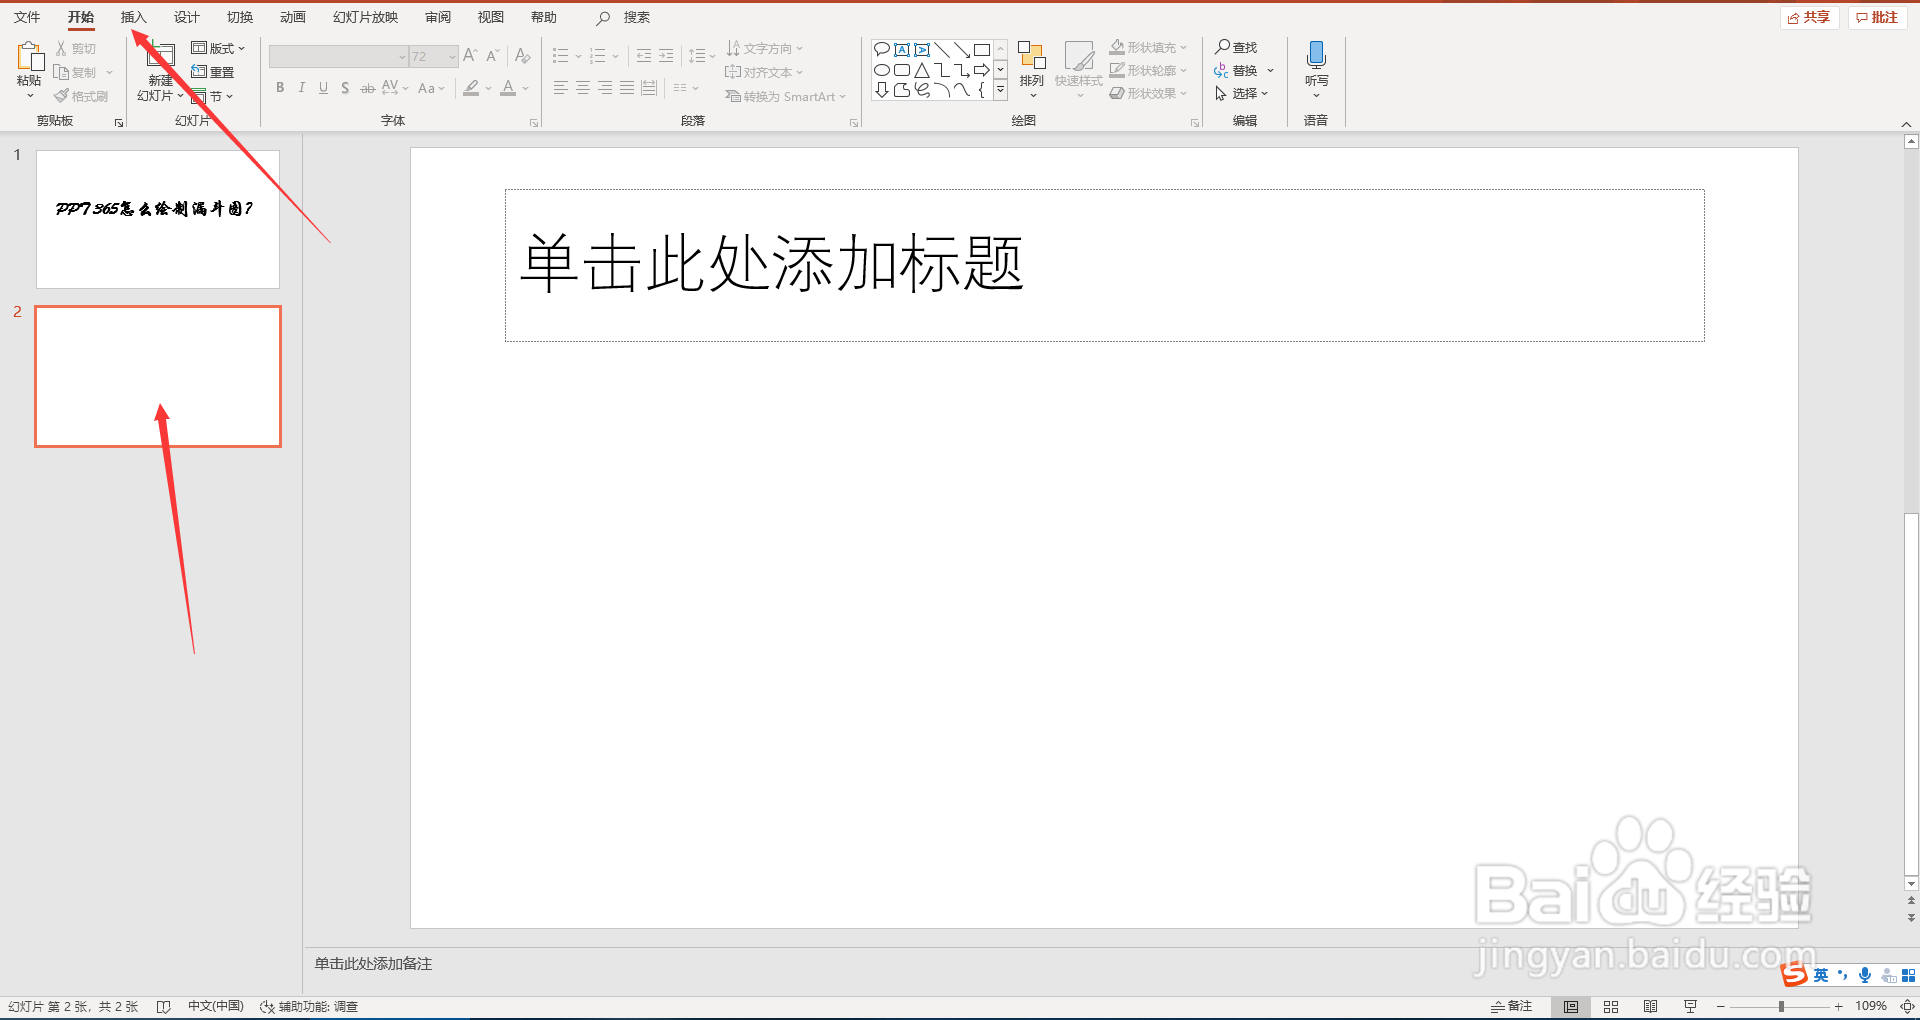Select slide 2 thumbnail in the panel
The image size is (1920, 1020).
tap(157, 376)
